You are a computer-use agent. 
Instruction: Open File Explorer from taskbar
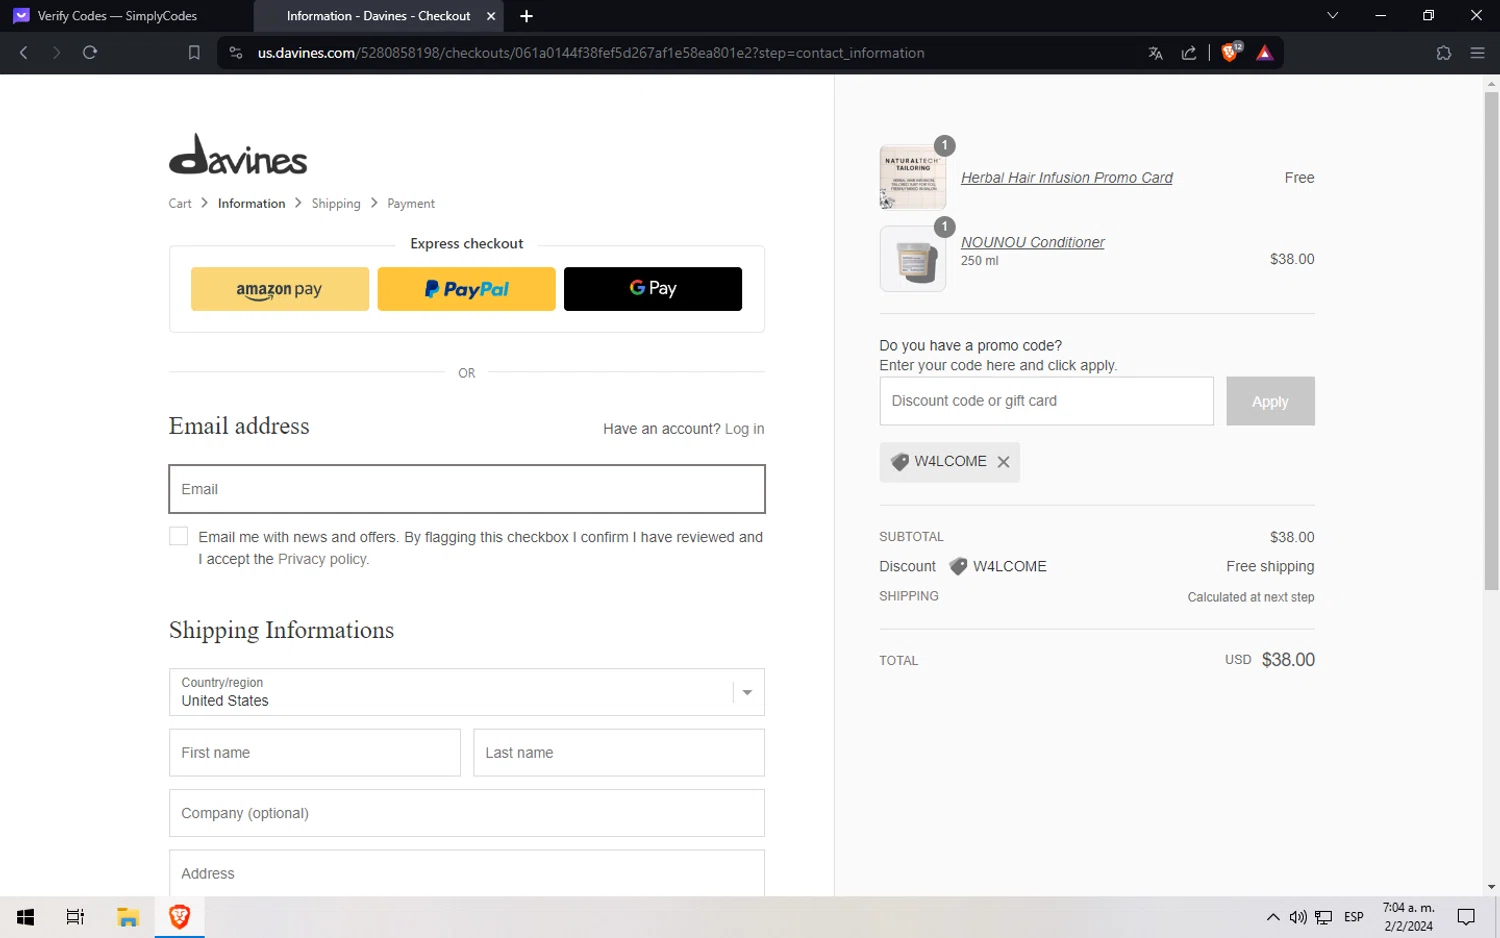pos(127,917)
